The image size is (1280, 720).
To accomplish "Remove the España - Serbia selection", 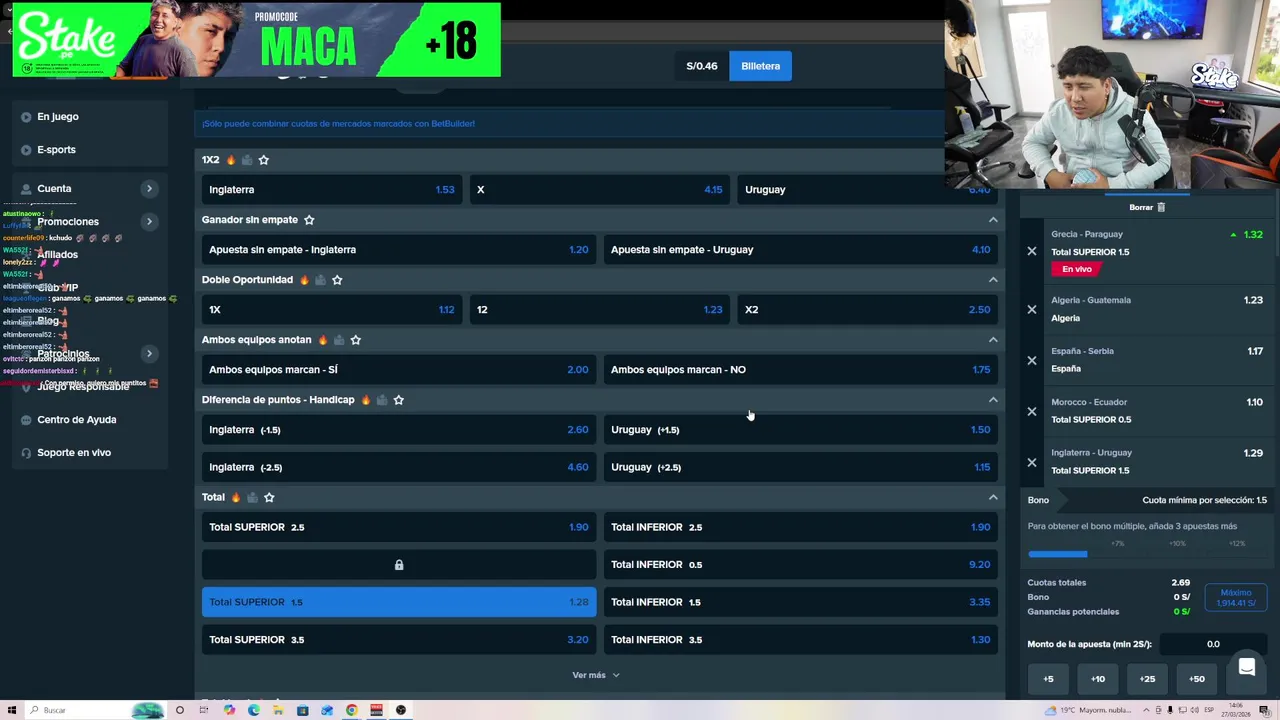I will (x=1032, y=360).
